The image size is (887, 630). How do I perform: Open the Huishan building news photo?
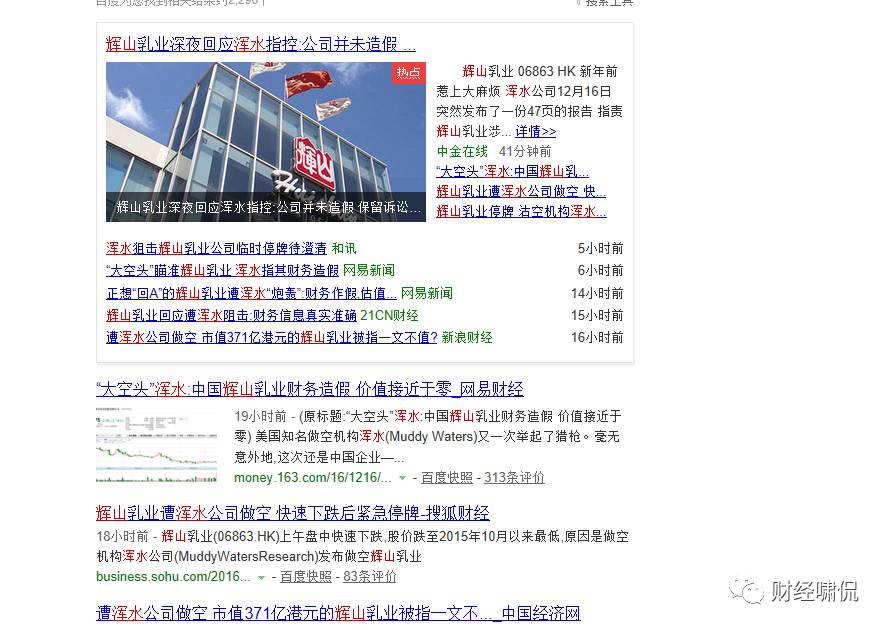pyautogui.click(x=266, y=141)
